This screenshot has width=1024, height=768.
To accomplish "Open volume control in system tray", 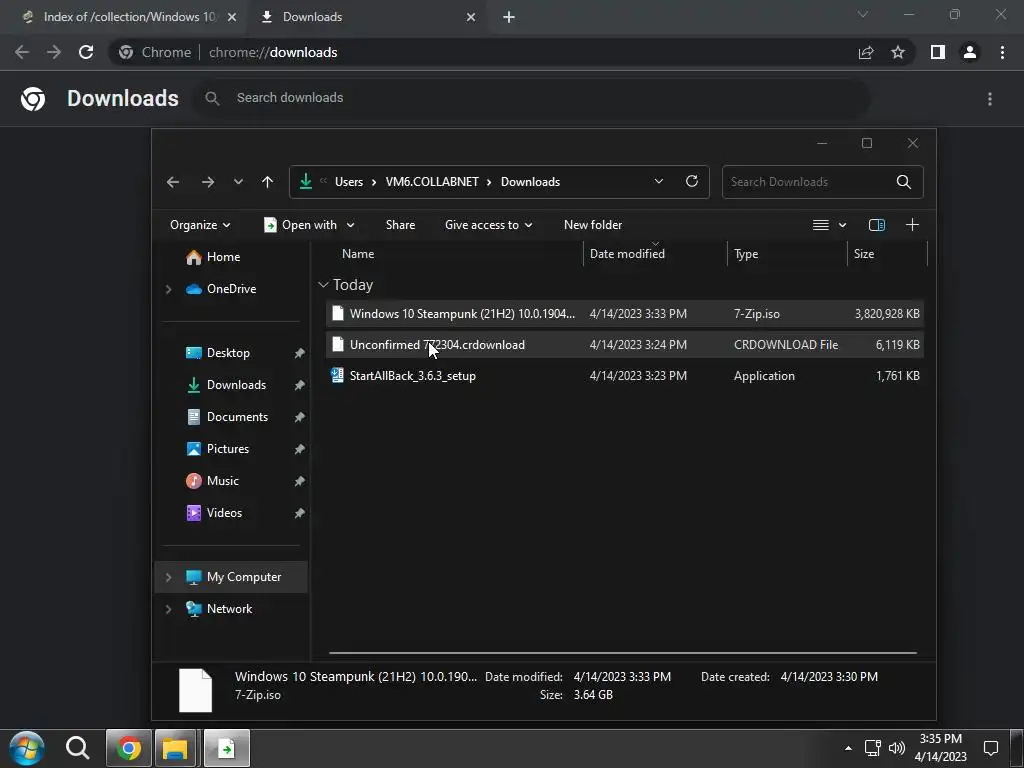I will coord(897,748).
